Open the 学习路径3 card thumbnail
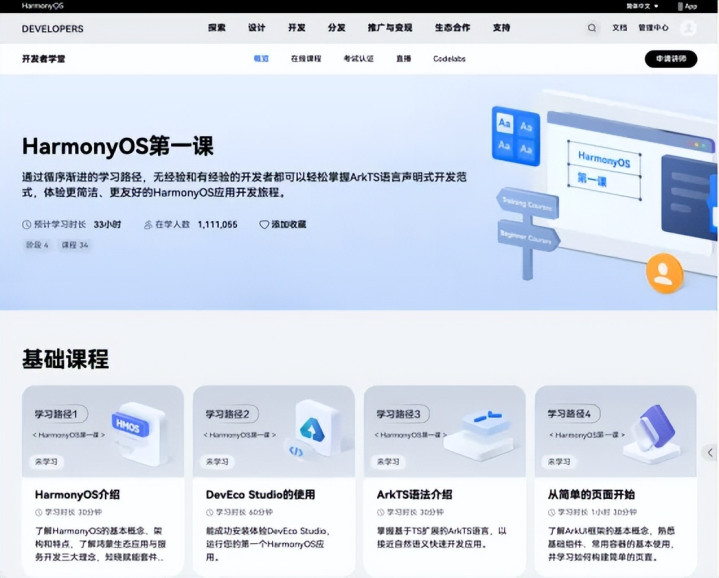 (x=445, y=431)
